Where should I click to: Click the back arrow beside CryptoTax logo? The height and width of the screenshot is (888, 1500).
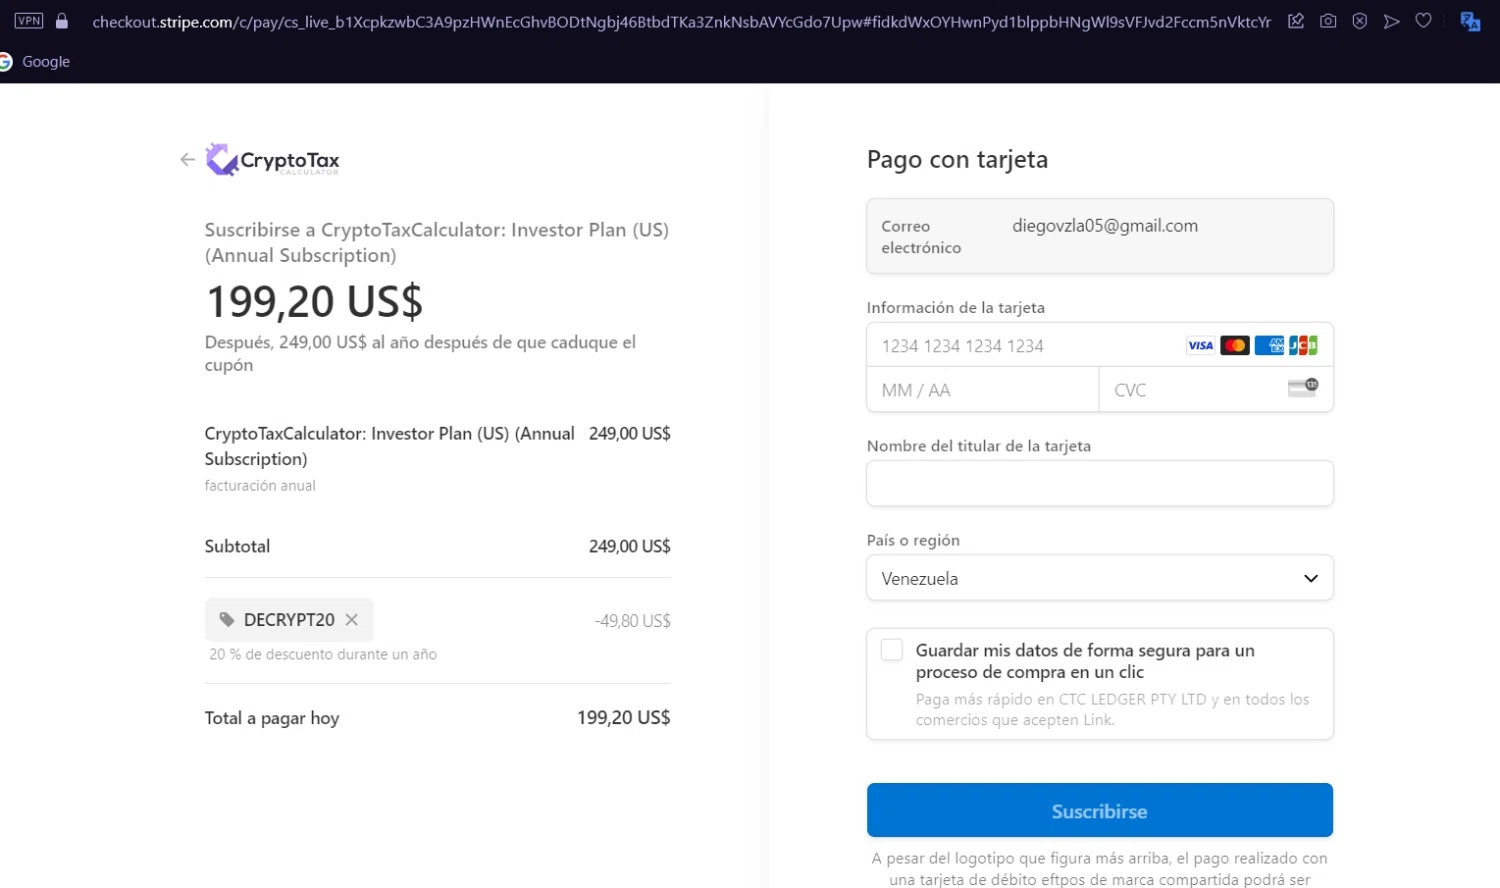click(x=187, y=160)
